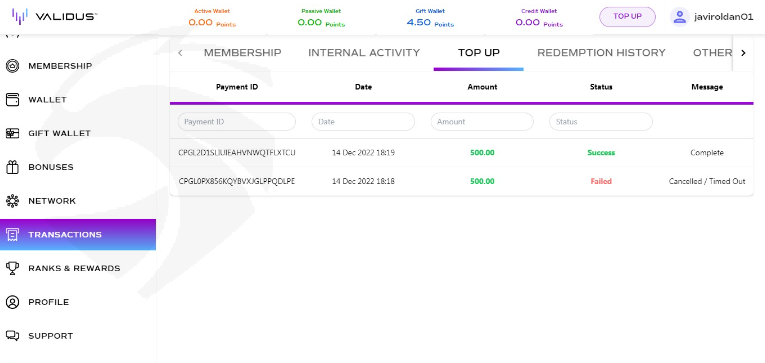The width and height of the screenshot is (765, 363).
Task: Open Network in the sidebar
Action: coord(52,201)
